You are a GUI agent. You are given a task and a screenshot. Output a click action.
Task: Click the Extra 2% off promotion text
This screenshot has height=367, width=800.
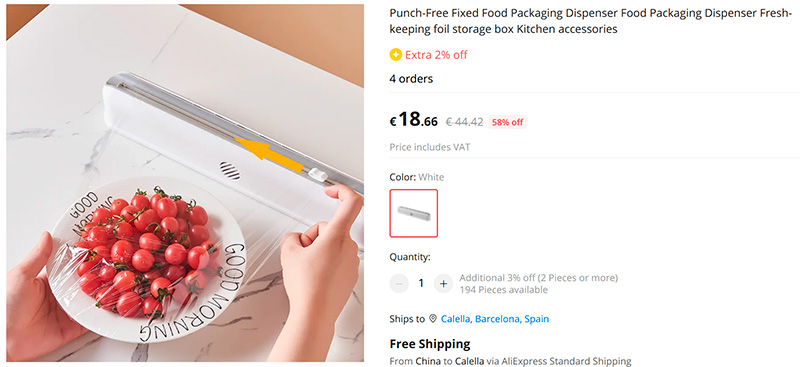coord(436,55)
